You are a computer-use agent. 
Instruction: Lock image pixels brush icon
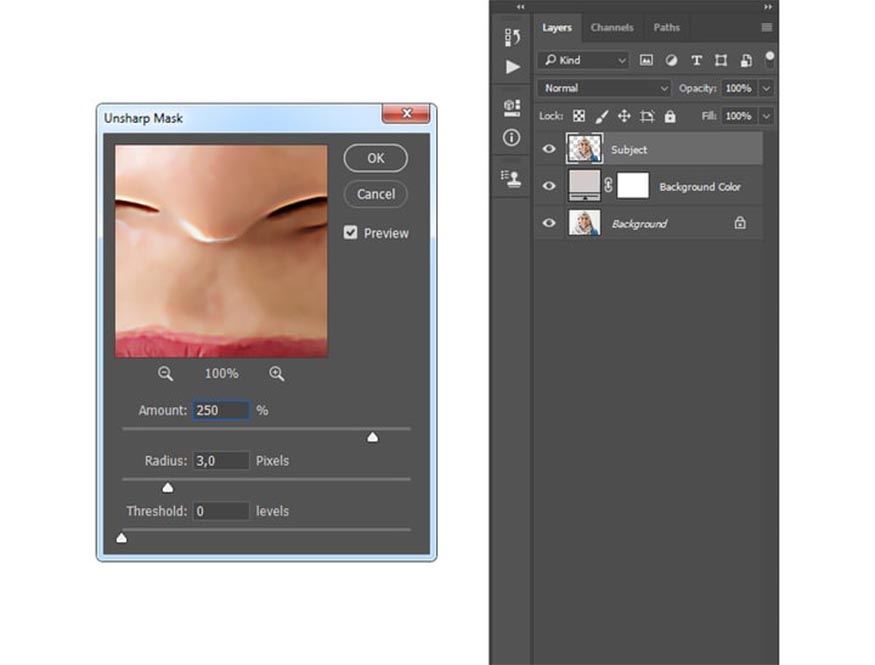pos(602,116)
